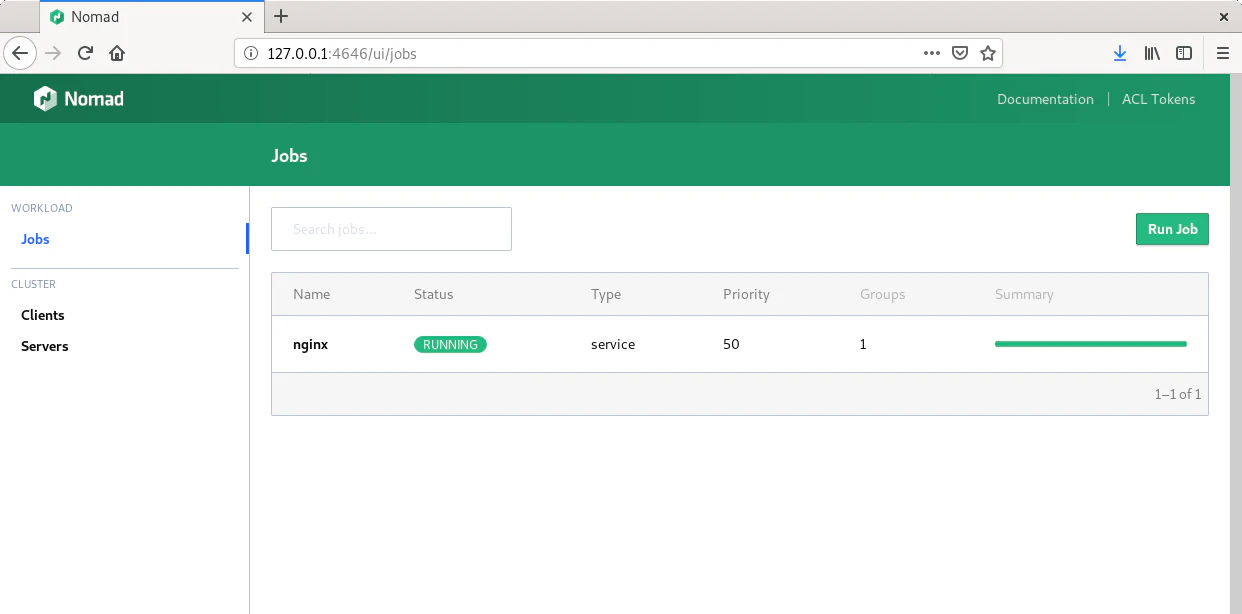Go to the browser home page icon
1242x614 pixels.
pyautogui.click(x=117, y=54)
